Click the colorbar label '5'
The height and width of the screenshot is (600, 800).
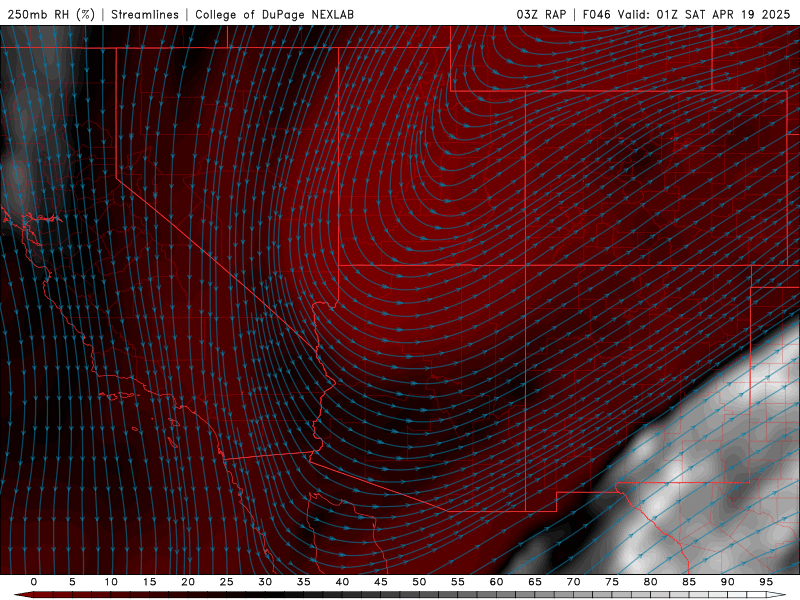point(72,582)
